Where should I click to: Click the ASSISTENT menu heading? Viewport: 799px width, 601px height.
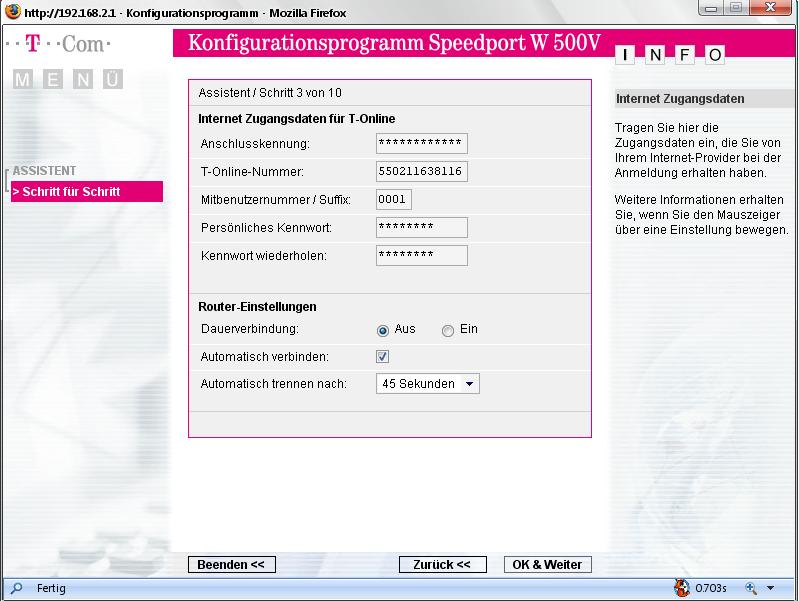click(44, 171)
